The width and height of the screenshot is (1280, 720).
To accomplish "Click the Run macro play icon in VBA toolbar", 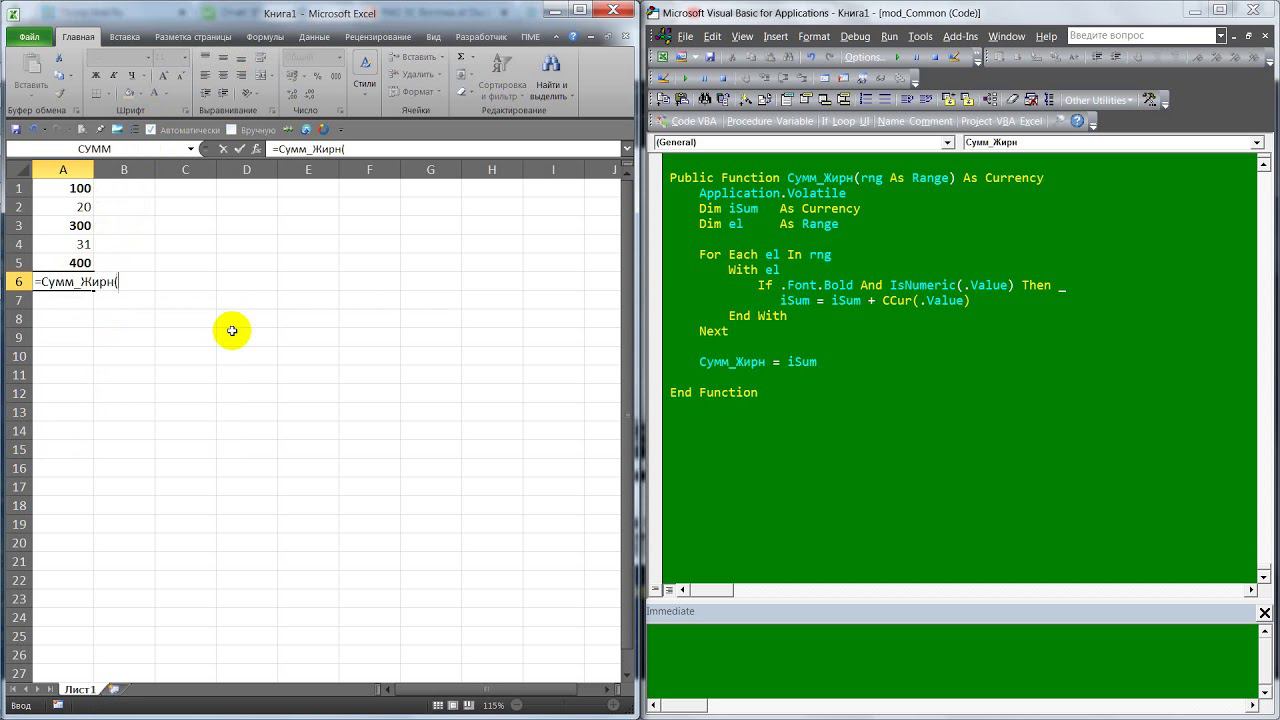I will (x=897, y=57).
